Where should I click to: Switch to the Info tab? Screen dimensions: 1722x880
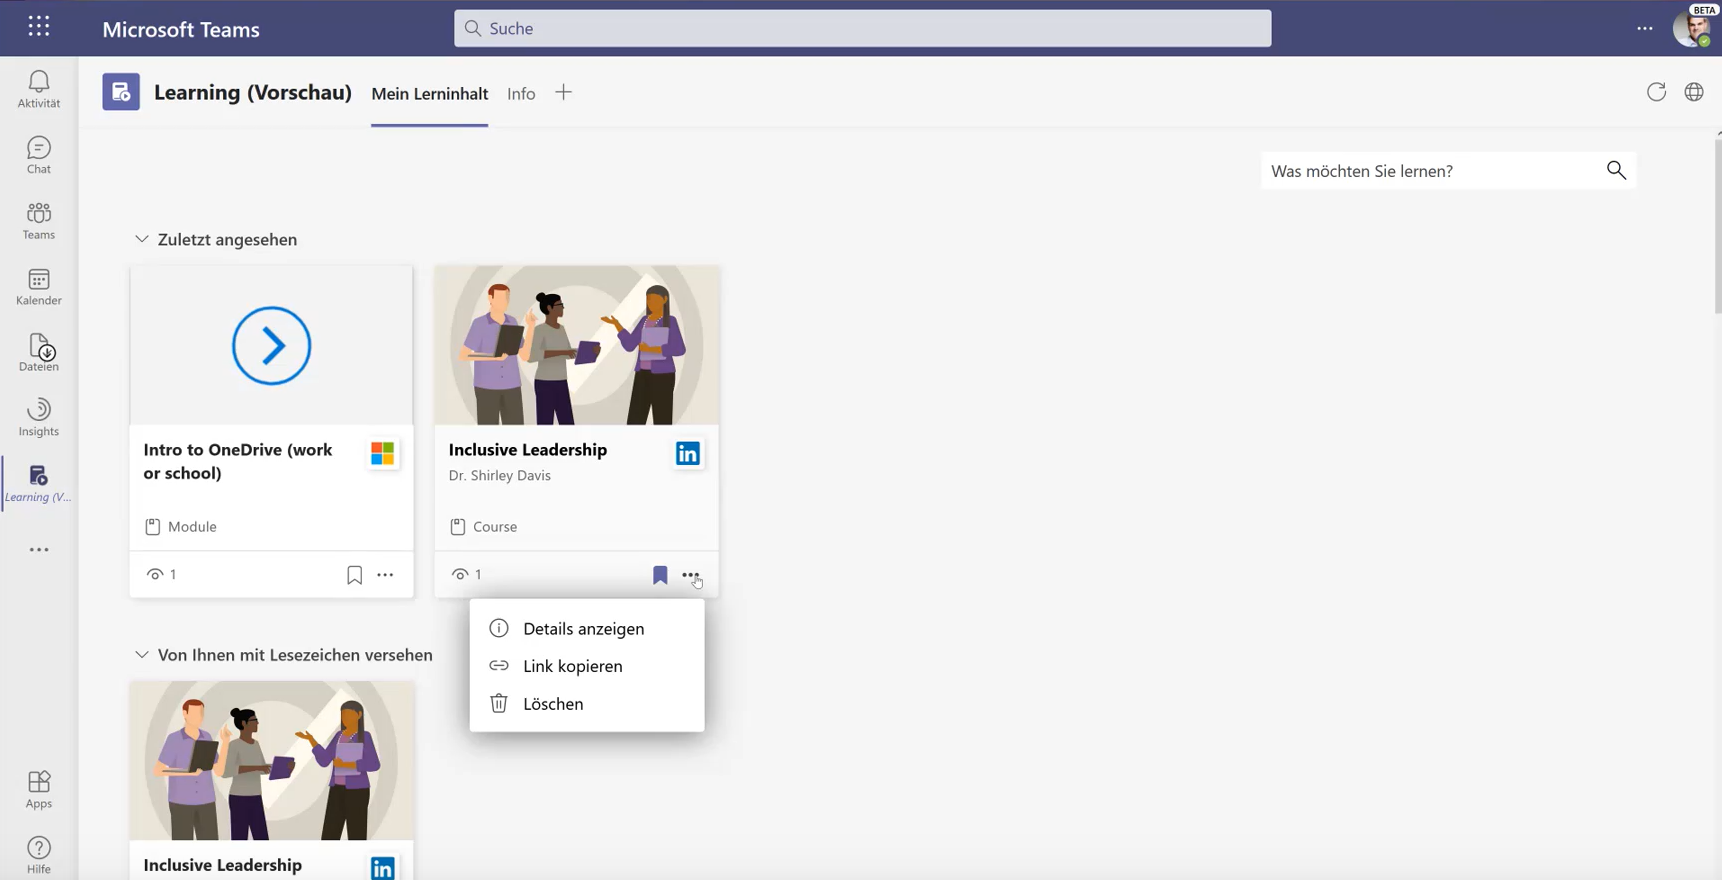521,93
